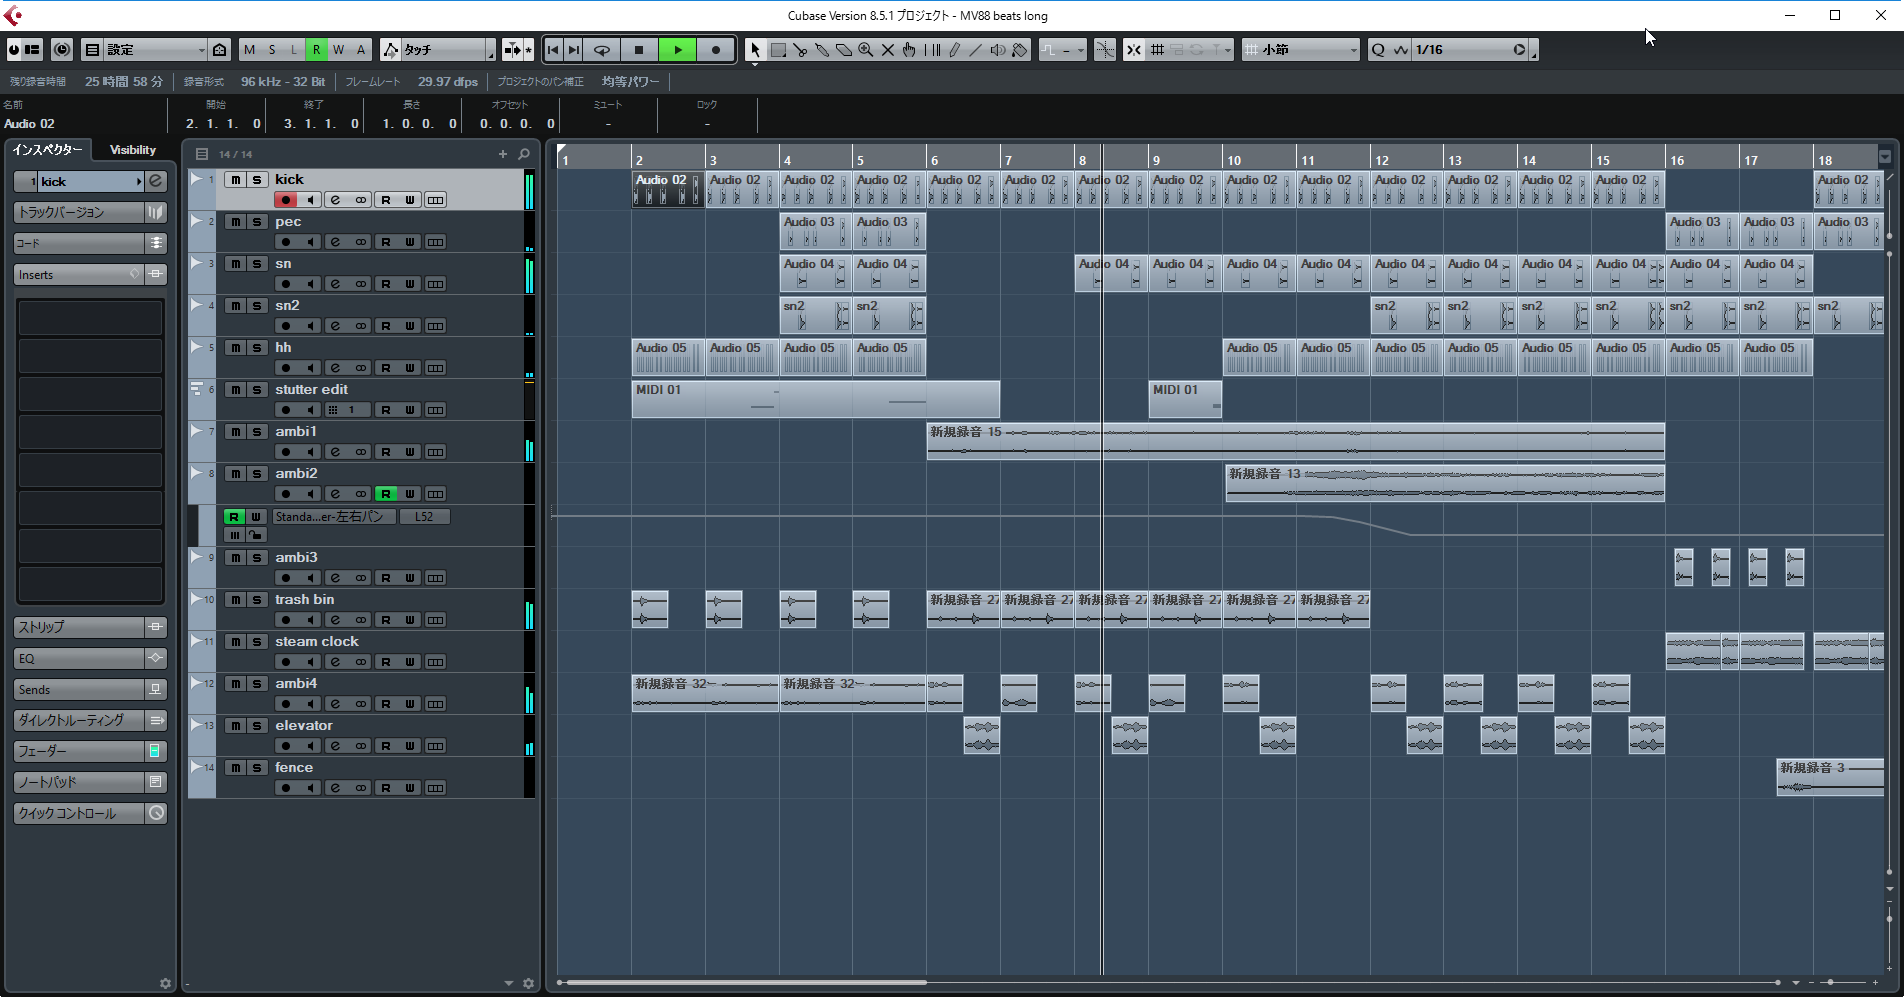
Task: Solo the pec track
Action: (x=257, y=222)
